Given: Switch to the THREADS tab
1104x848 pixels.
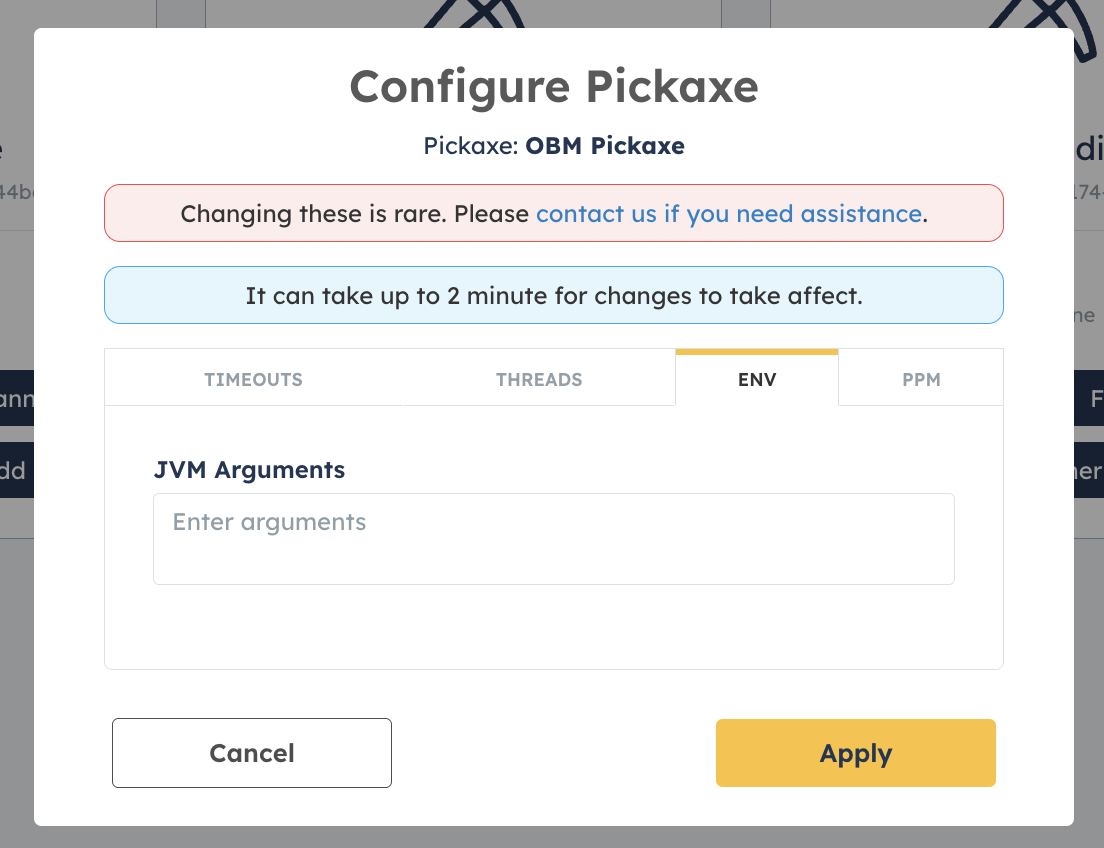Looking at the screenshot, I should 539,380.
